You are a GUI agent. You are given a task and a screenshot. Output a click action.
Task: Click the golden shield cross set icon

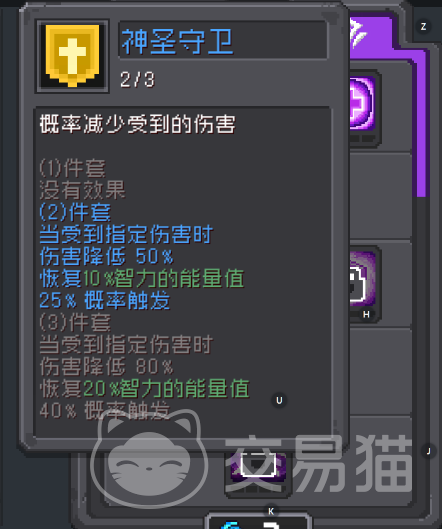click(73, 56)
